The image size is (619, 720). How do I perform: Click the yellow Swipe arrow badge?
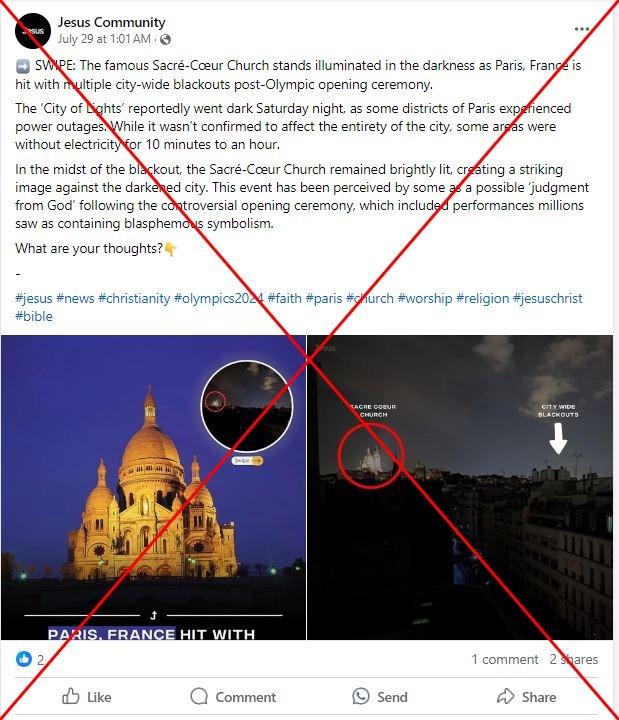(248, 460)
